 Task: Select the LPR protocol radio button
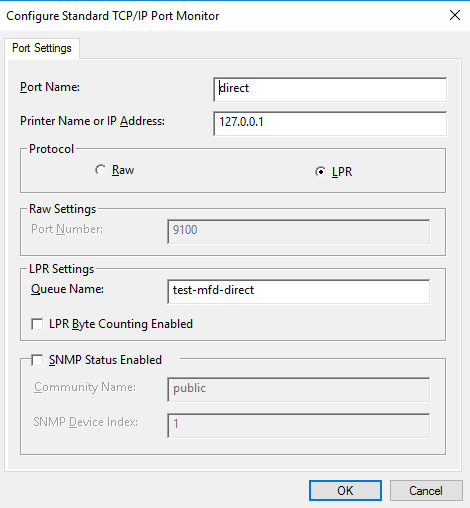320,172
